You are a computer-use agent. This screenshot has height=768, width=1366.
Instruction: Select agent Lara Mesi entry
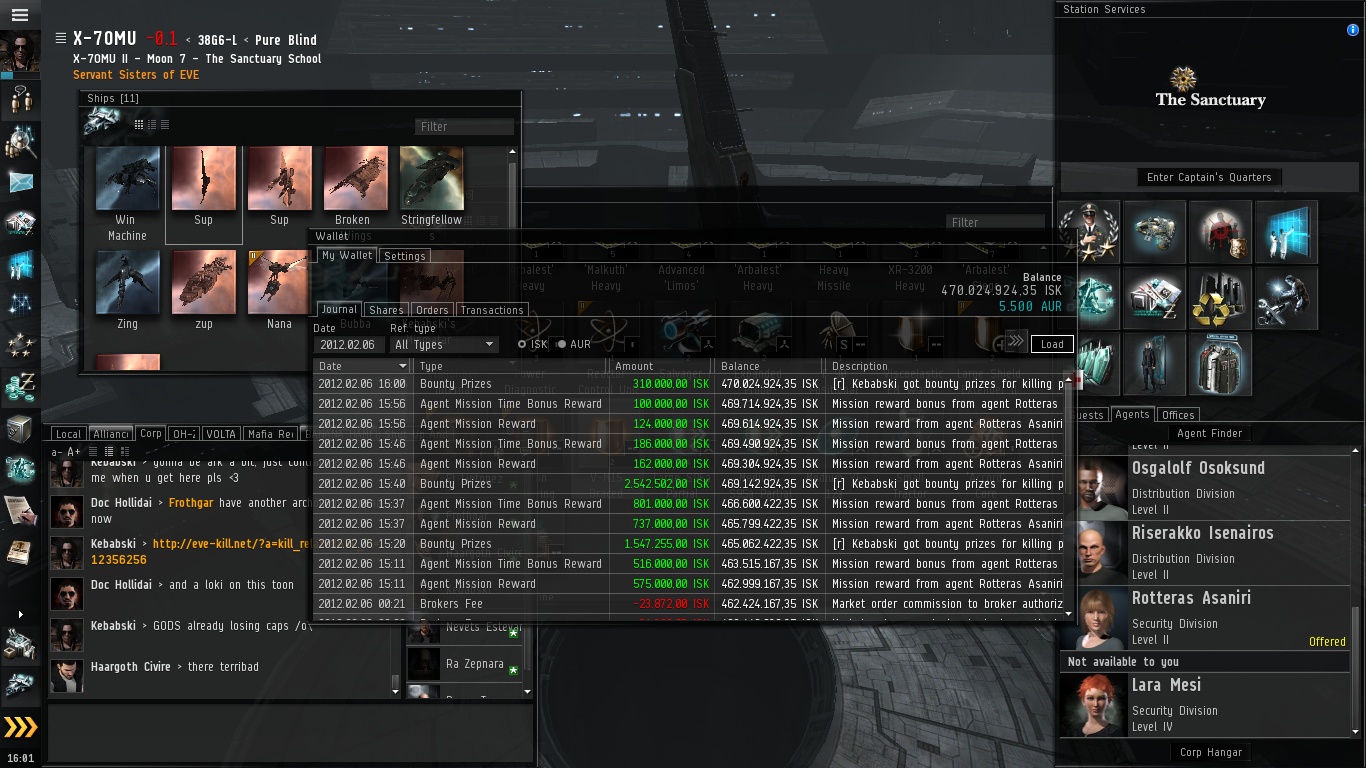[1207, 704]
